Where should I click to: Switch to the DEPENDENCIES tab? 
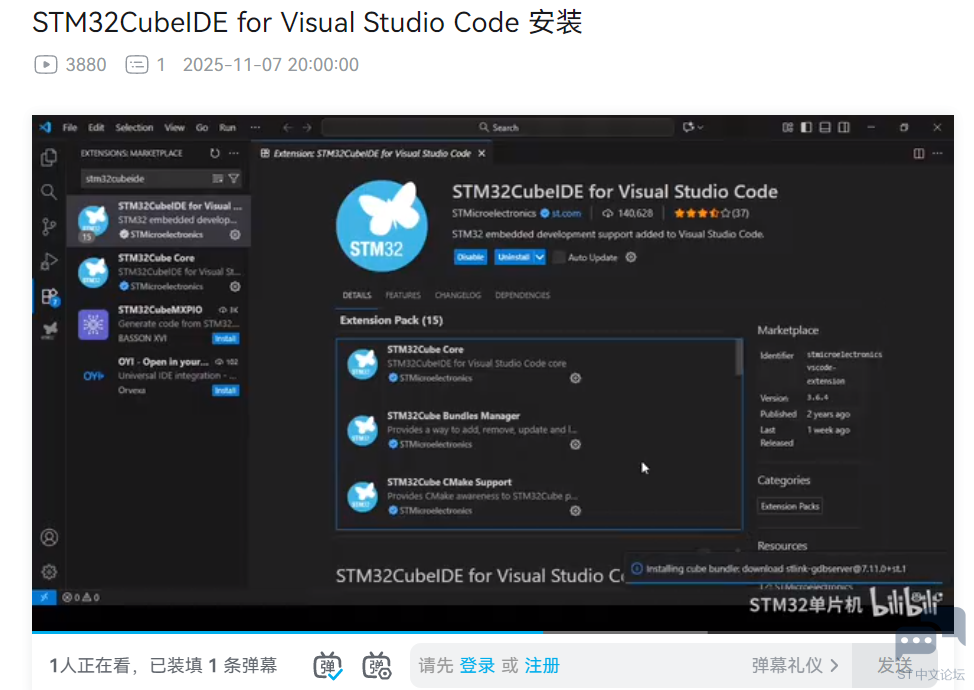[522, 295]
